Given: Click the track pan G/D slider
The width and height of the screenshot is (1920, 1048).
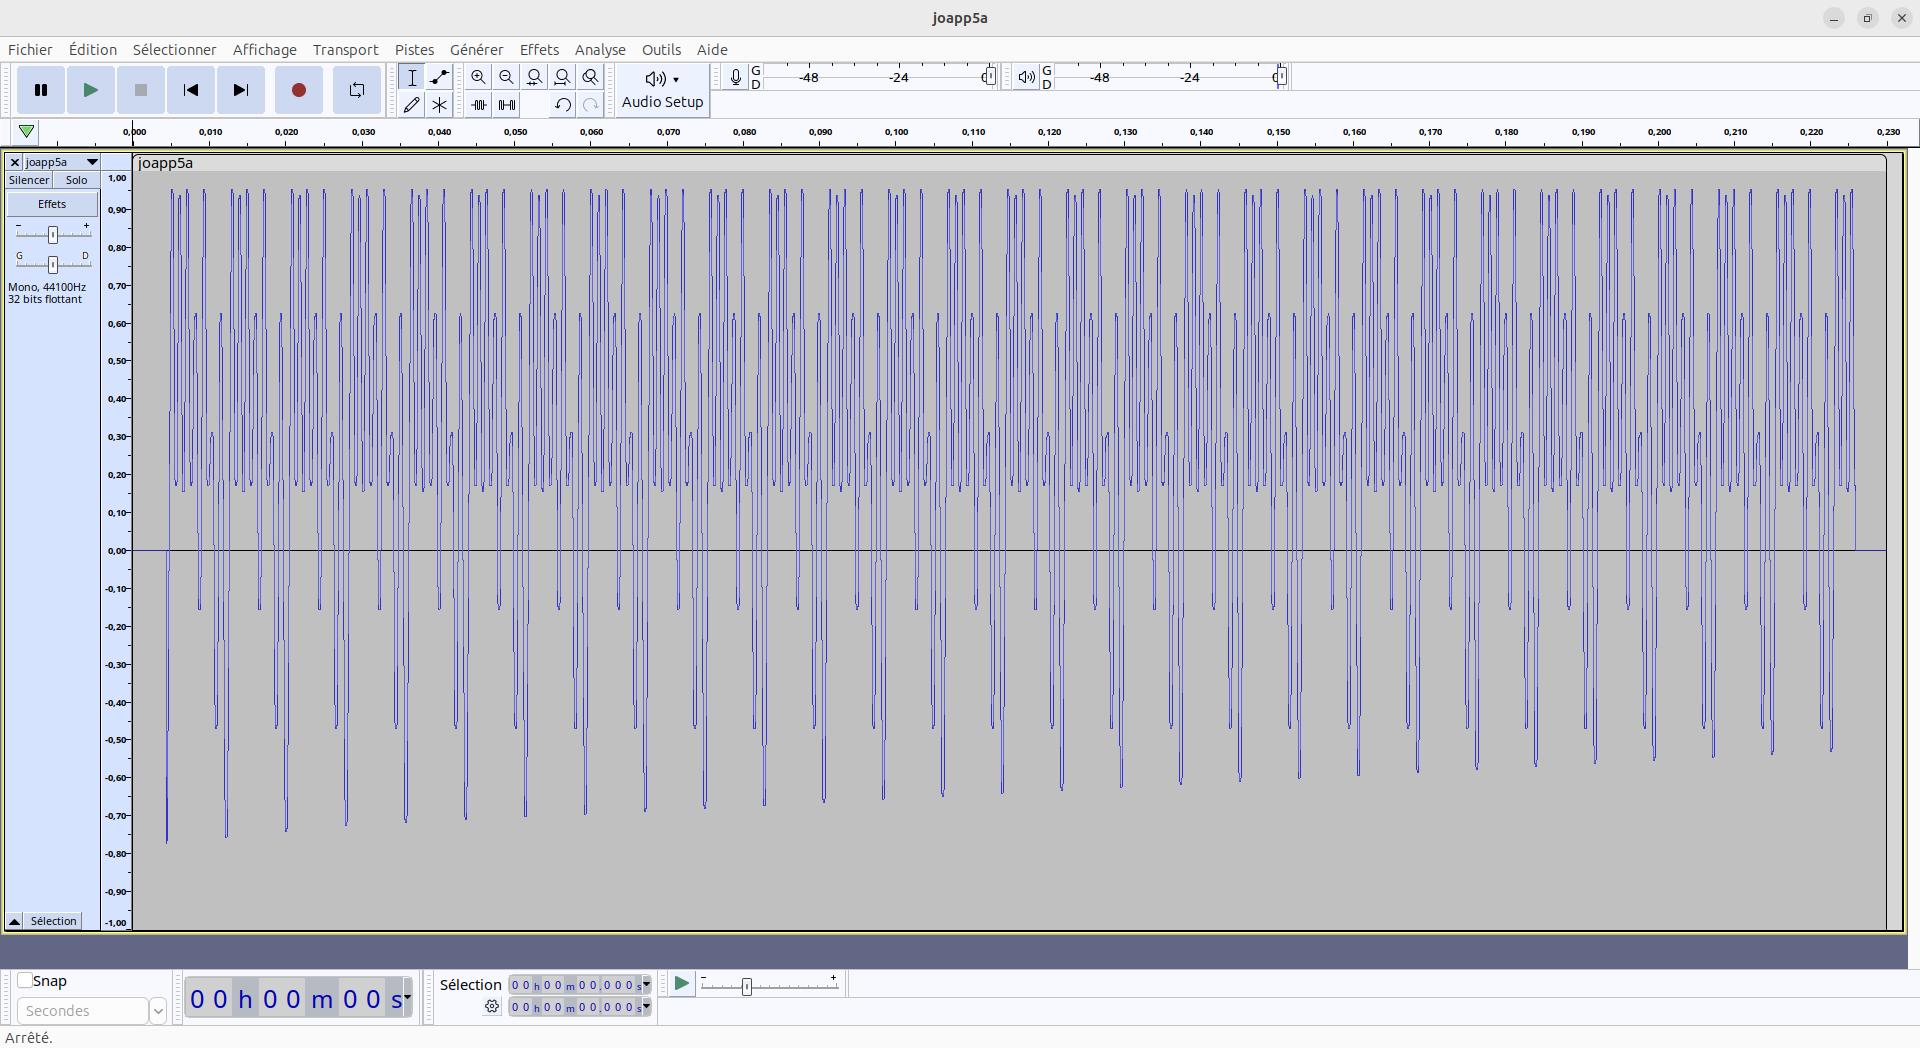Looking at the screenshot, I should click(x=53, y=264).
